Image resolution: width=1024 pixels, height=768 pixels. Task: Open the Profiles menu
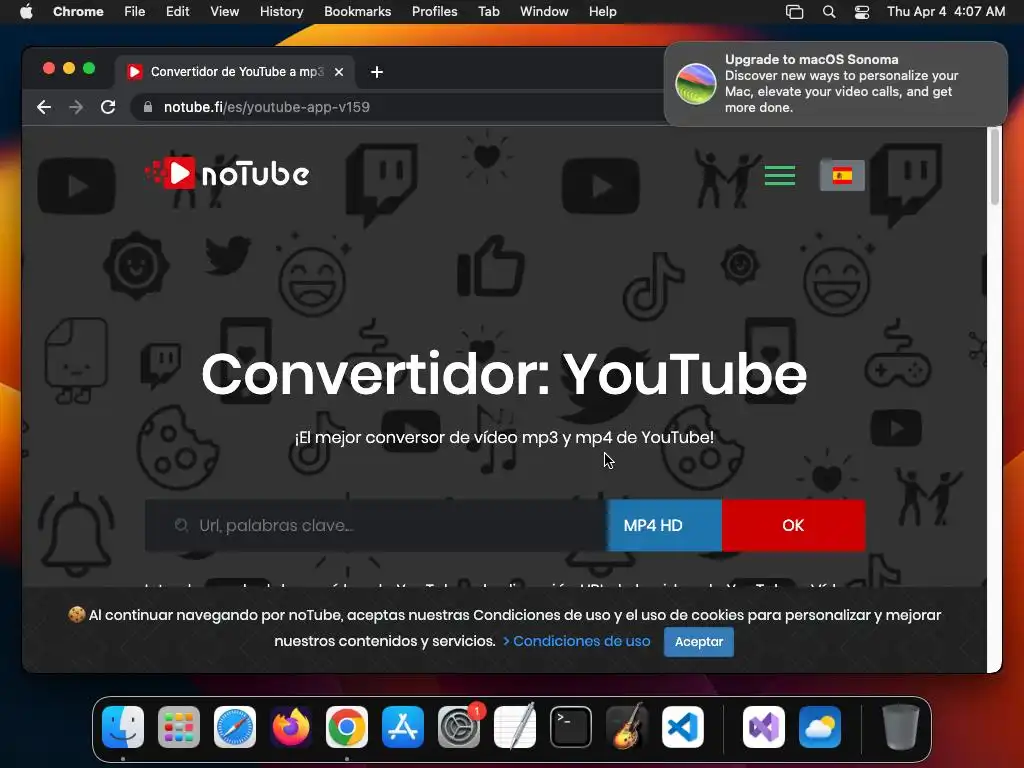click(434, 12)
